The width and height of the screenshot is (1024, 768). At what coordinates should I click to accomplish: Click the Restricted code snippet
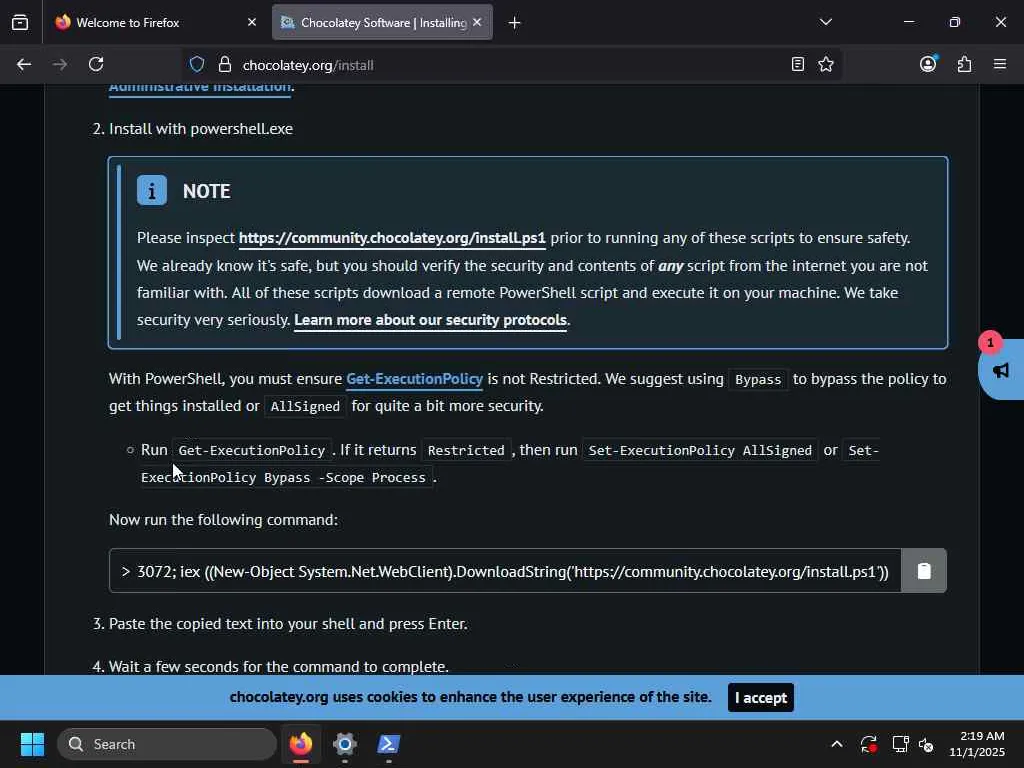click(466, 451)
